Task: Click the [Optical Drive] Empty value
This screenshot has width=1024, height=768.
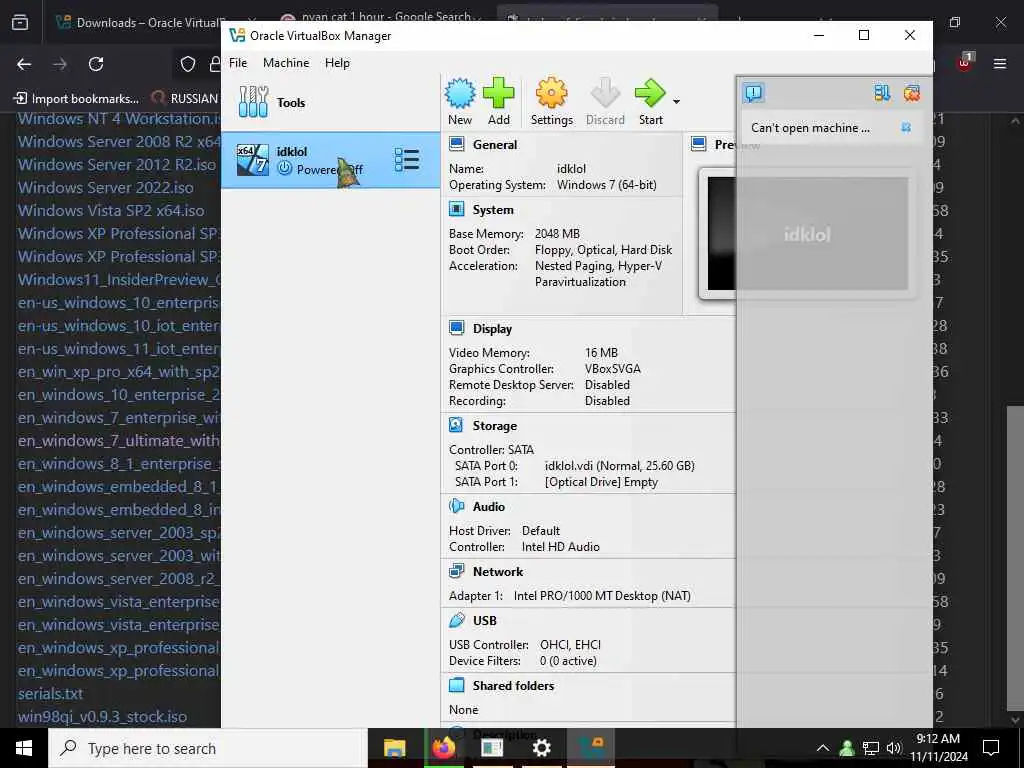Action: coord(601,482)
